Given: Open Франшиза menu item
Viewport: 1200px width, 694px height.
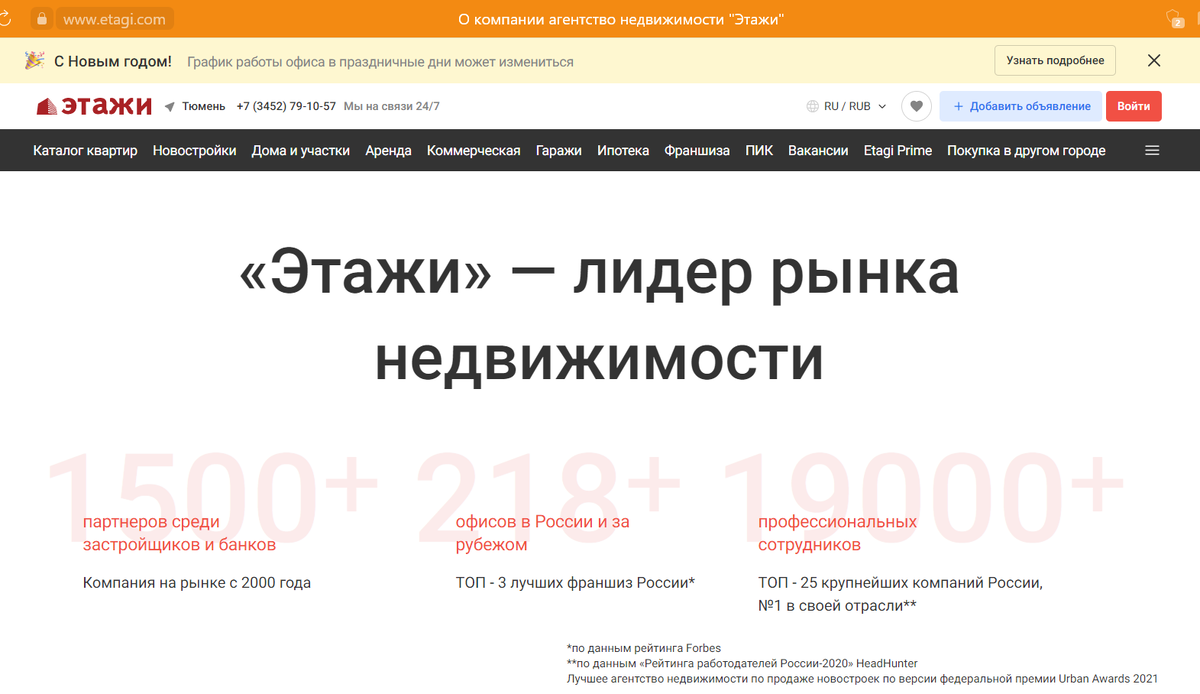Looking at the screenshot, I should tap(697, 151).
